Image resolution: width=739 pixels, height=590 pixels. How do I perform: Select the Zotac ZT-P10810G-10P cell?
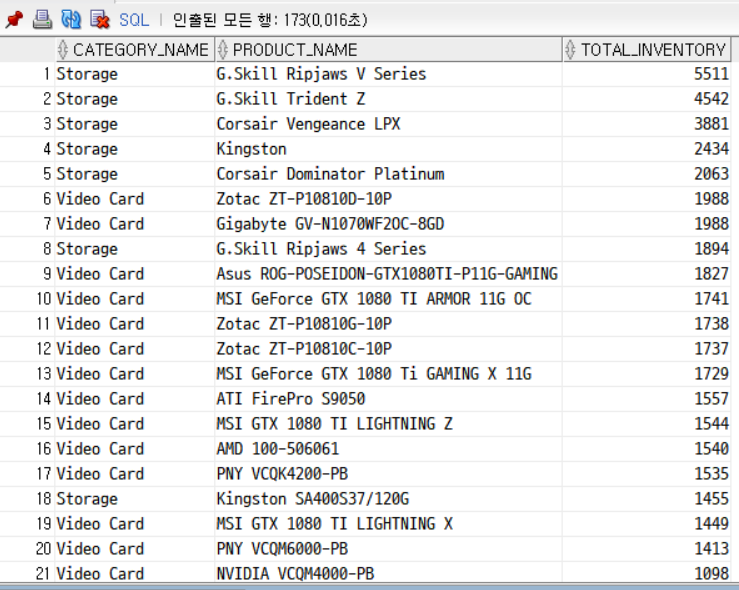pos(388,324)
